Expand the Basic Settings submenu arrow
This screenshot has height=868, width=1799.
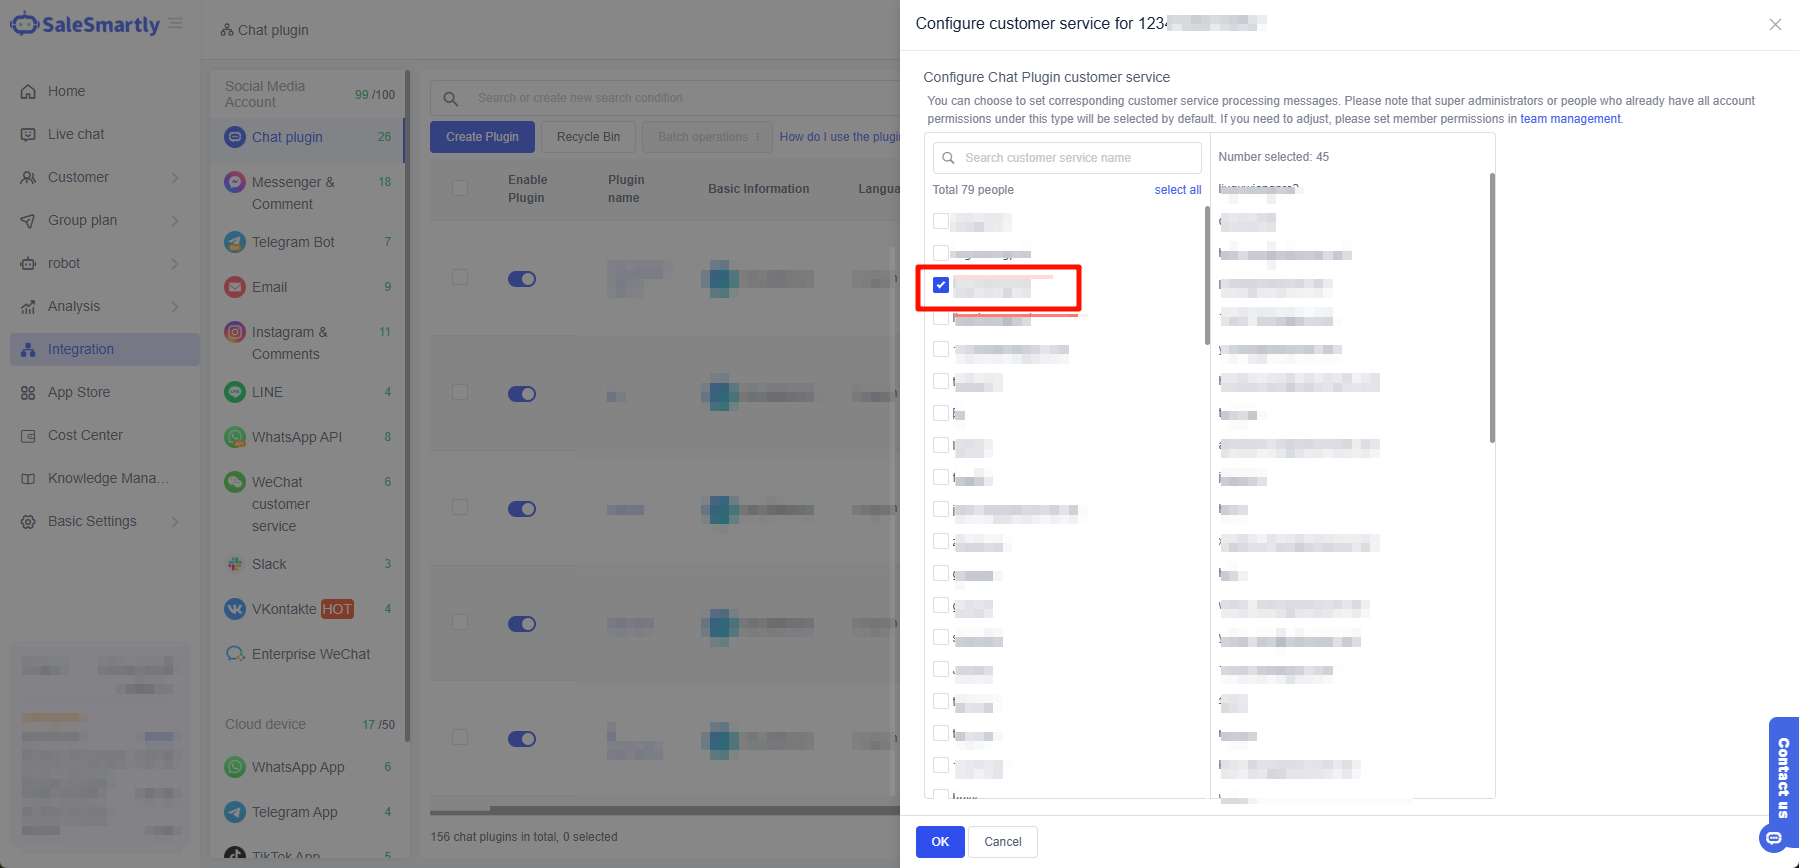[175, 522]
